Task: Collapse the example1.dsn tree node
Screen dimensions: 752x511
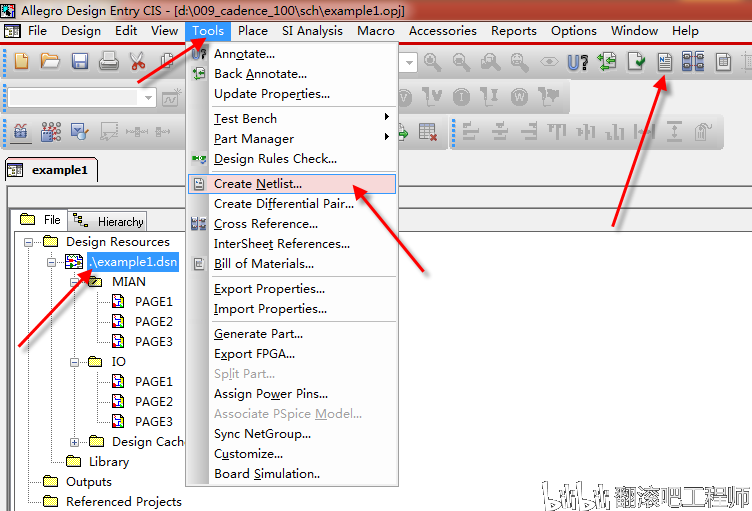Action: click(x=51, y=262)
